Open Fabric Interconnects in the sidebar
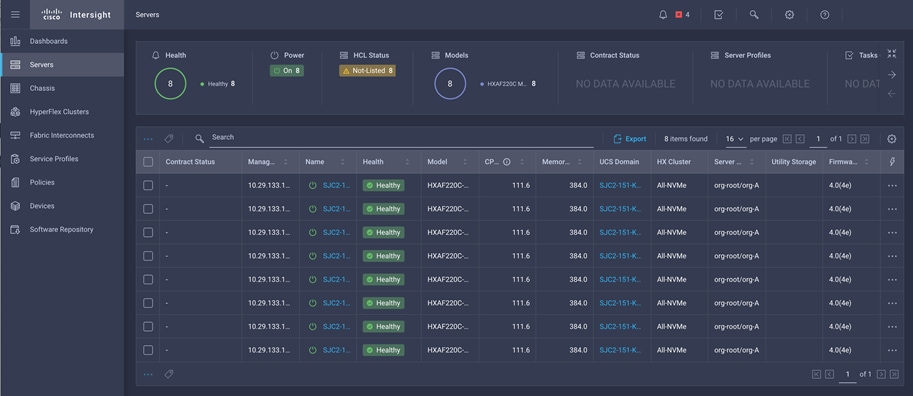Screen dimensions: 913x396 pyautogui.click(x=62, y=135)
